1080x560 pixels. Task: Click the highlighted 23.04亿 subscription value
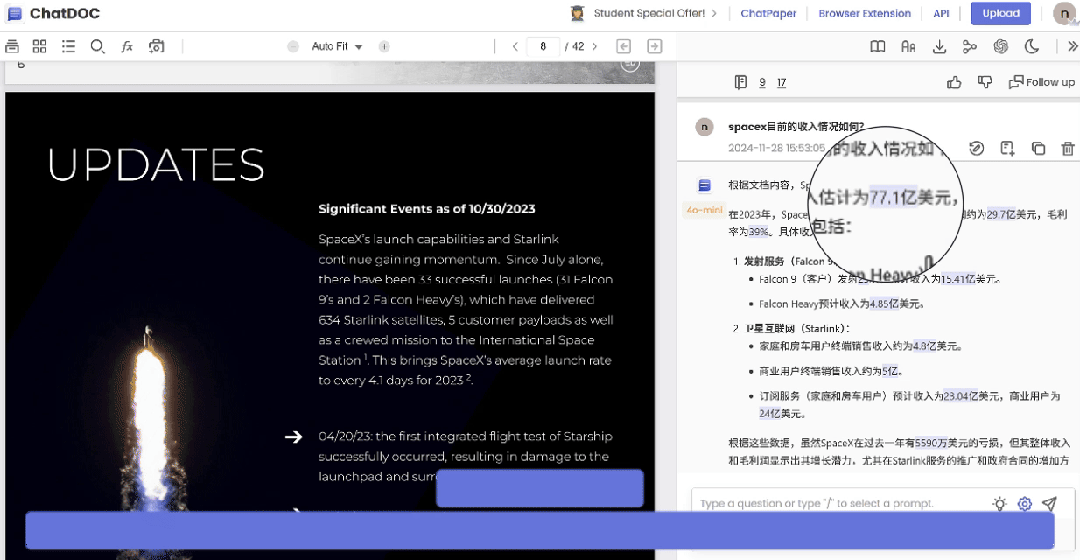click(x=960, y=396)
